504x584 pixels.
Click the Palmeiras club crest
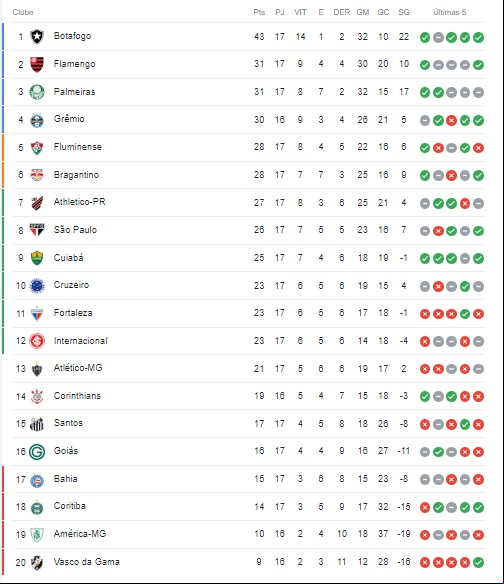pos(37,92)
